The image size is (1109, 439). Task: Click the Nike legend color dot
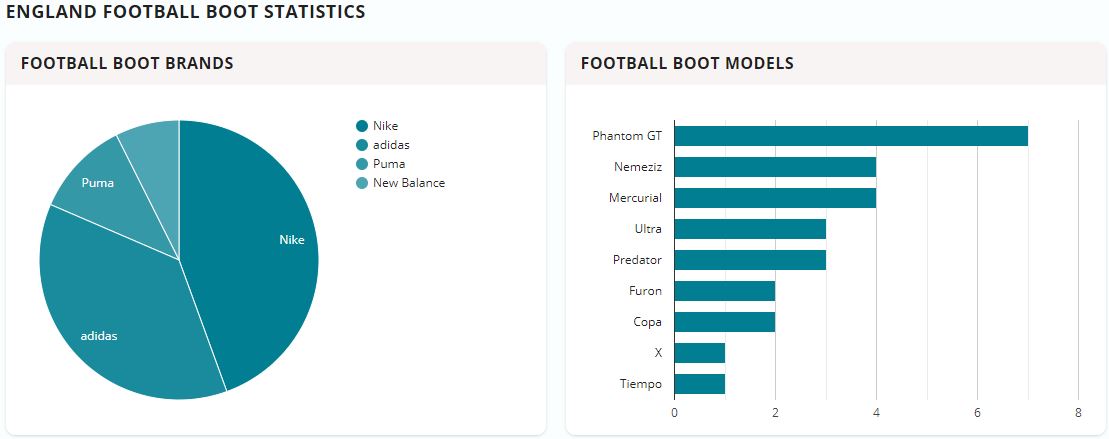pos(362,126)
